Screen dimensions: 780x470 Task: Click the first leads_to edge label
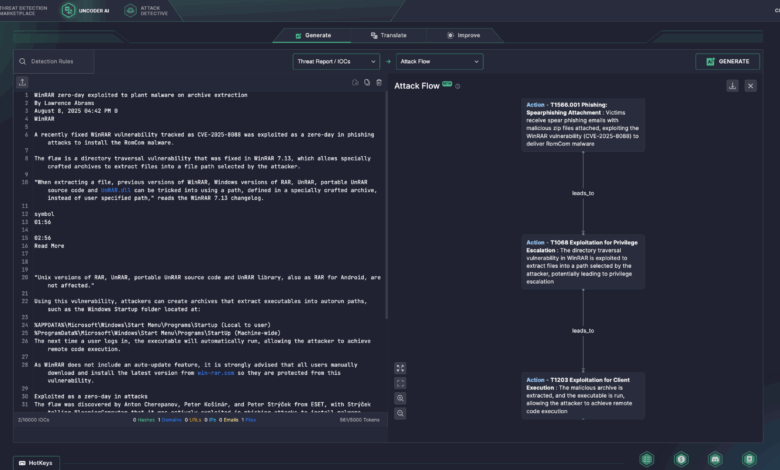click(583, 193)
